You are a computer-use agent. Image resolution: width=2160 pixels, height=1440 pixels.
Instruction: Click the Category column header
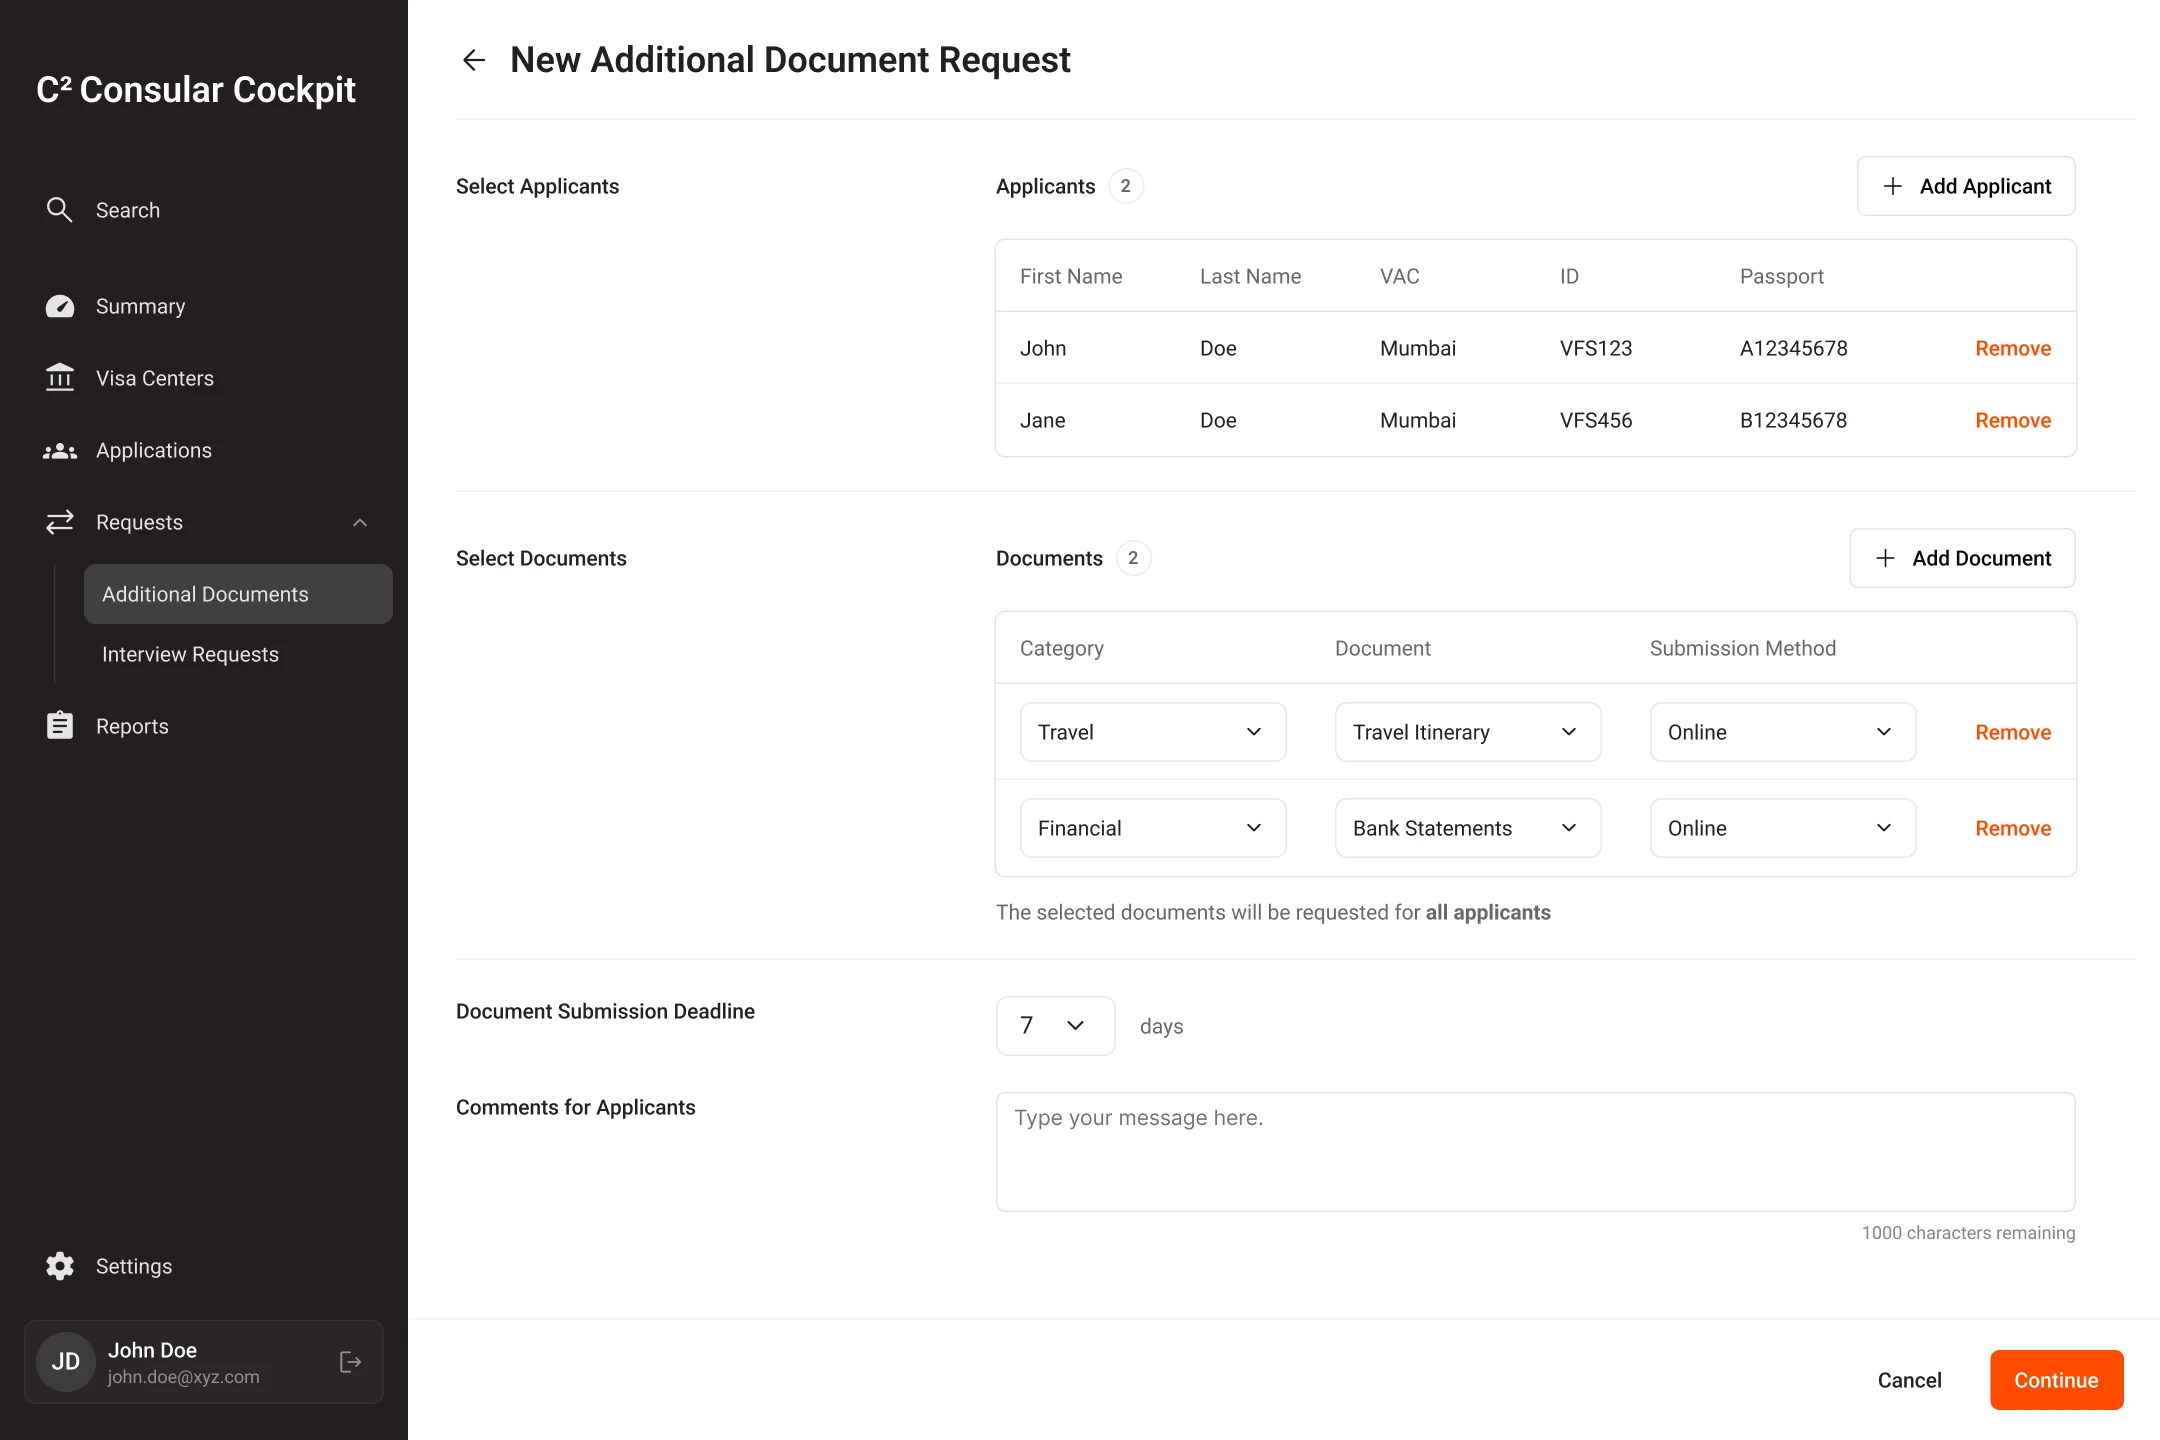tap(1062, 648)
